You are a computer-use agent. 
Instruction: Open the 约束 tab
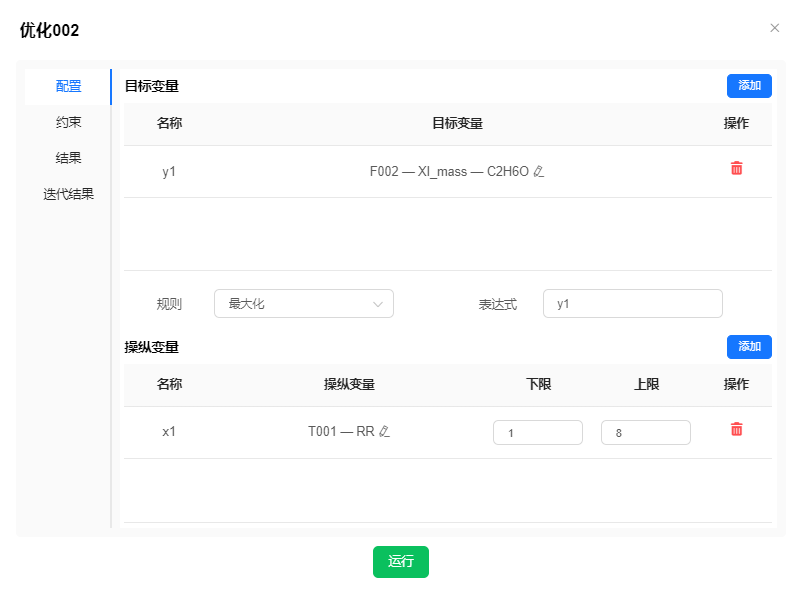point(68,122)
